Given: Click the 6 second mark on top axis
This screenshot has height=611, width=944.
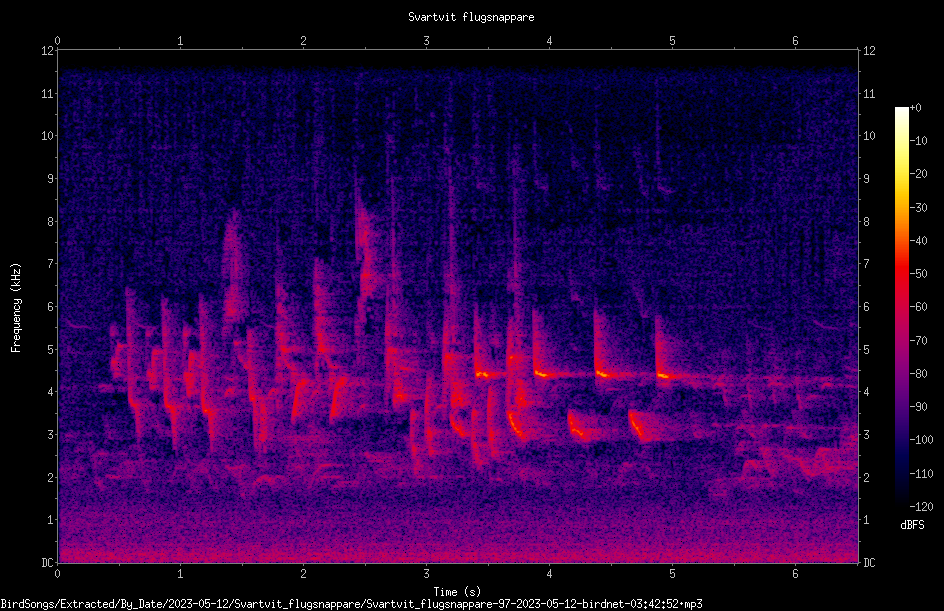Looking at the screenshot, I should point(795,41).
